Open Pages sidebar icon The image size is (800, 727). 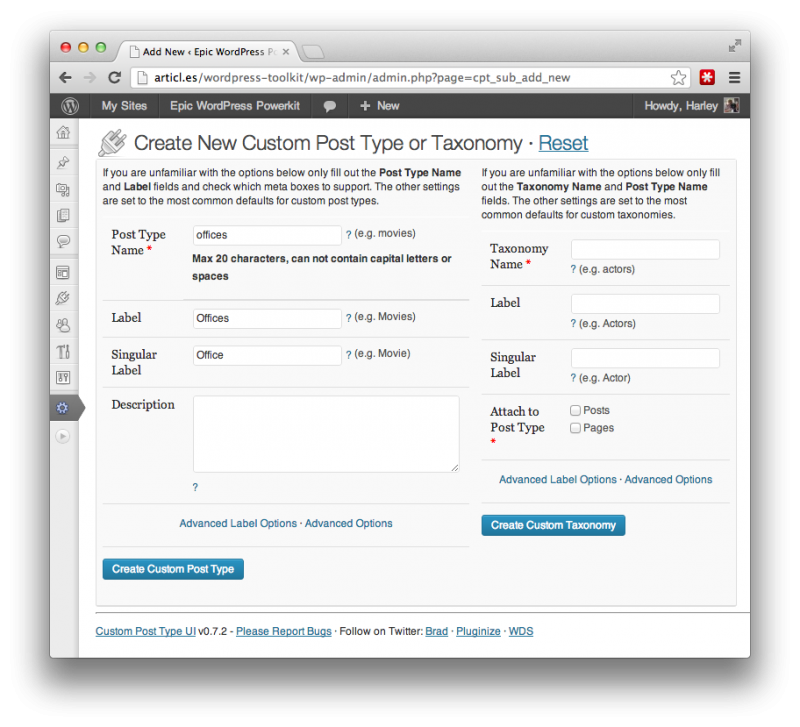[x=63, y=215]
